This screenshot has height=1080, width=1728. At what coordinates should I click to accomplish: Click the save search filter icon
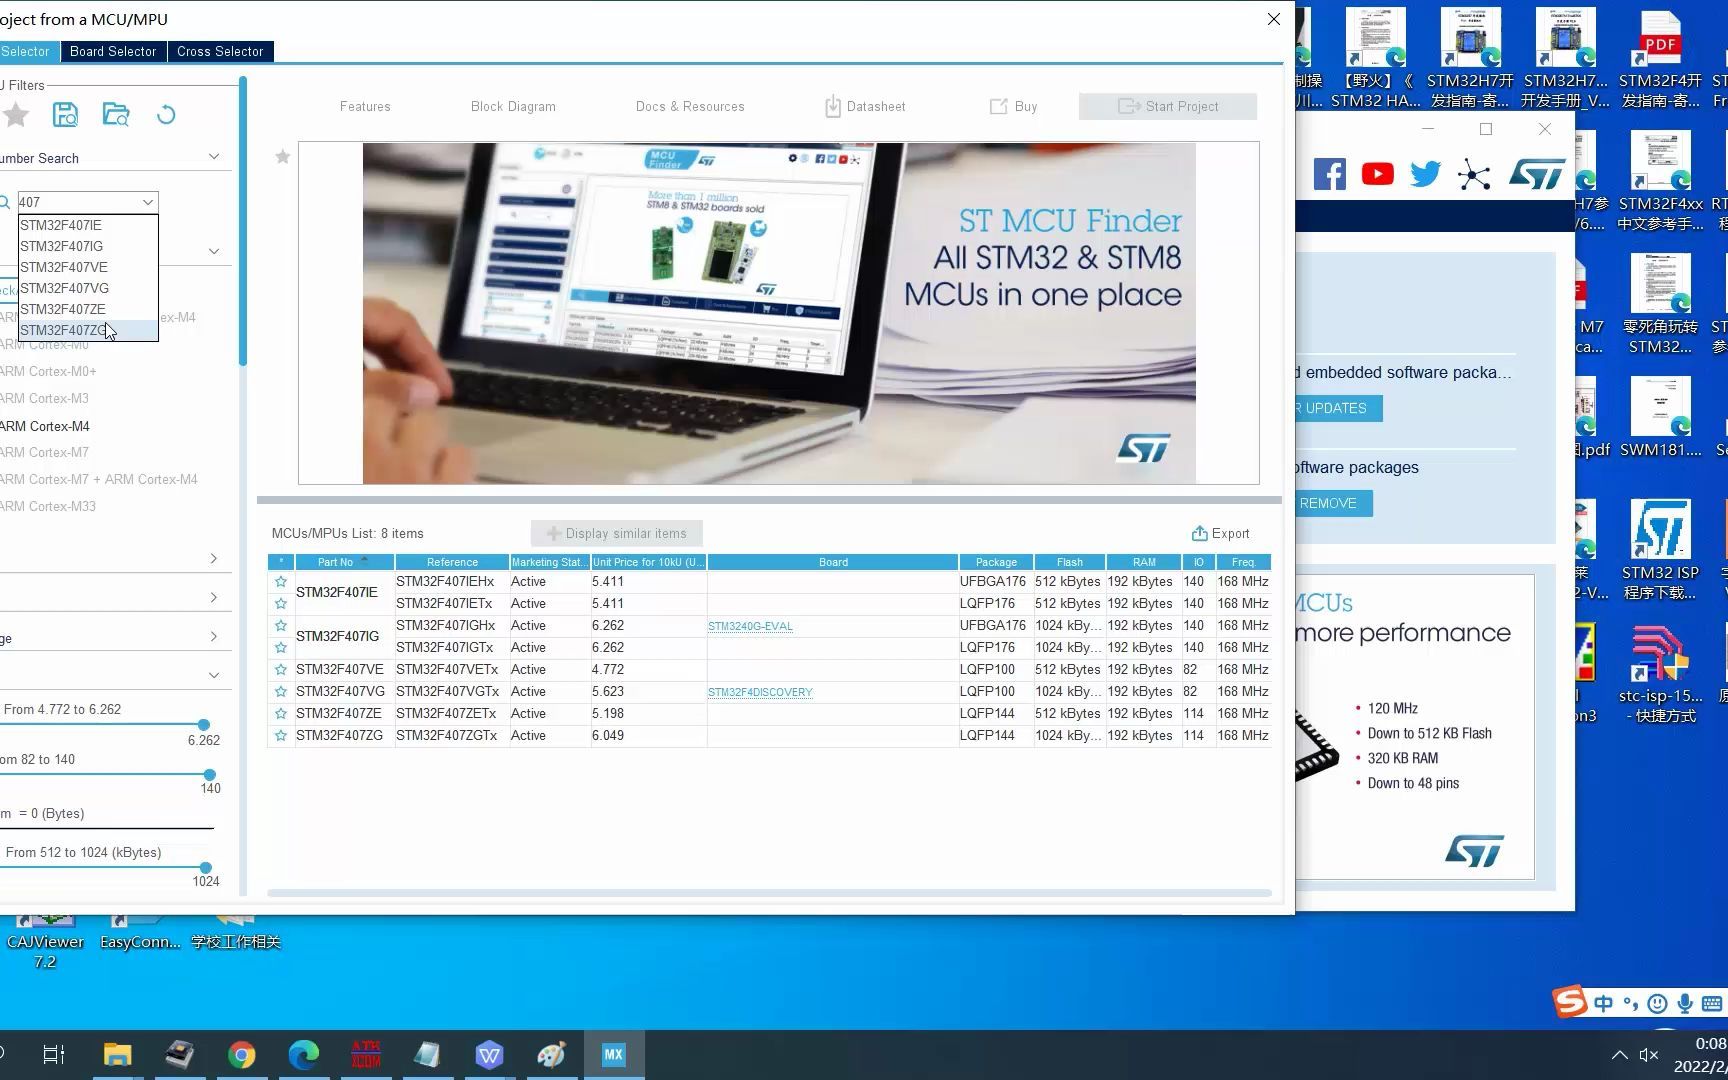[65, 115]
